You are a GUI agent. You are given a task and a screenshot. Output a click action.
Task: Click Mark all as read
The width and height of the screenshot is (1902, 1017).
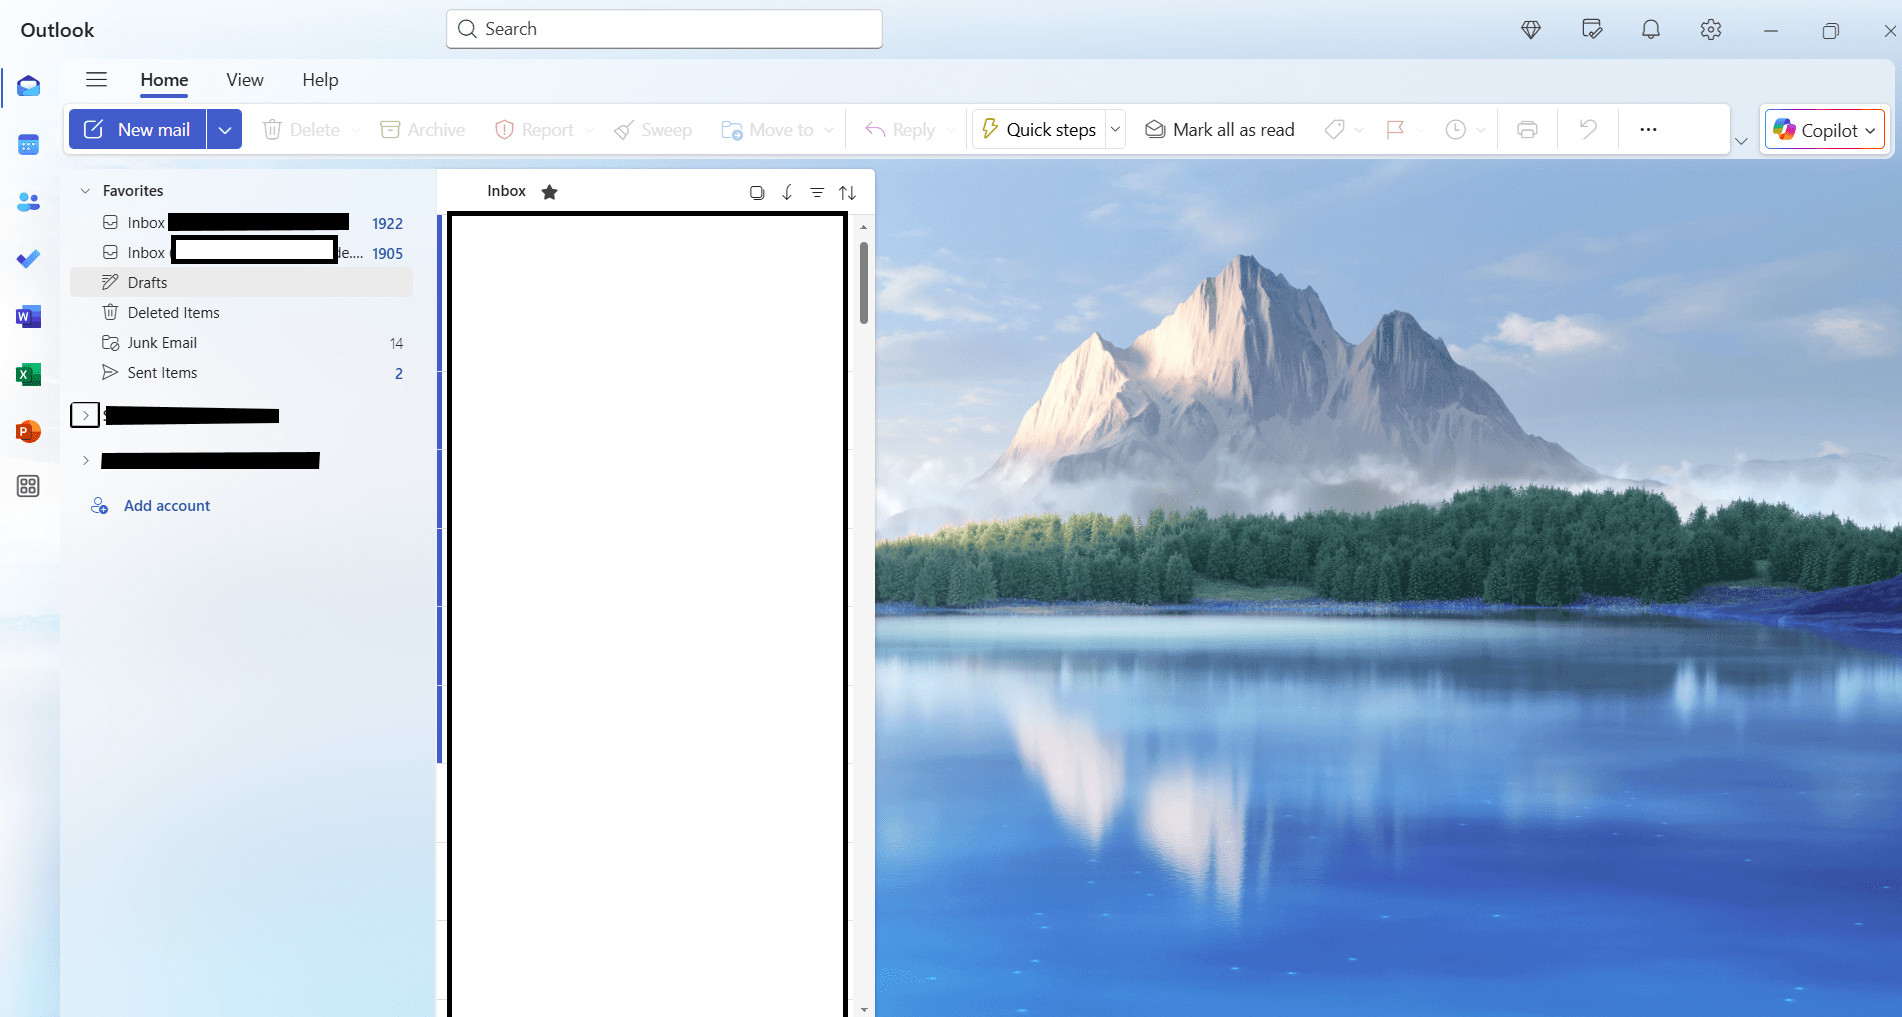click(x=1219, y=130)
